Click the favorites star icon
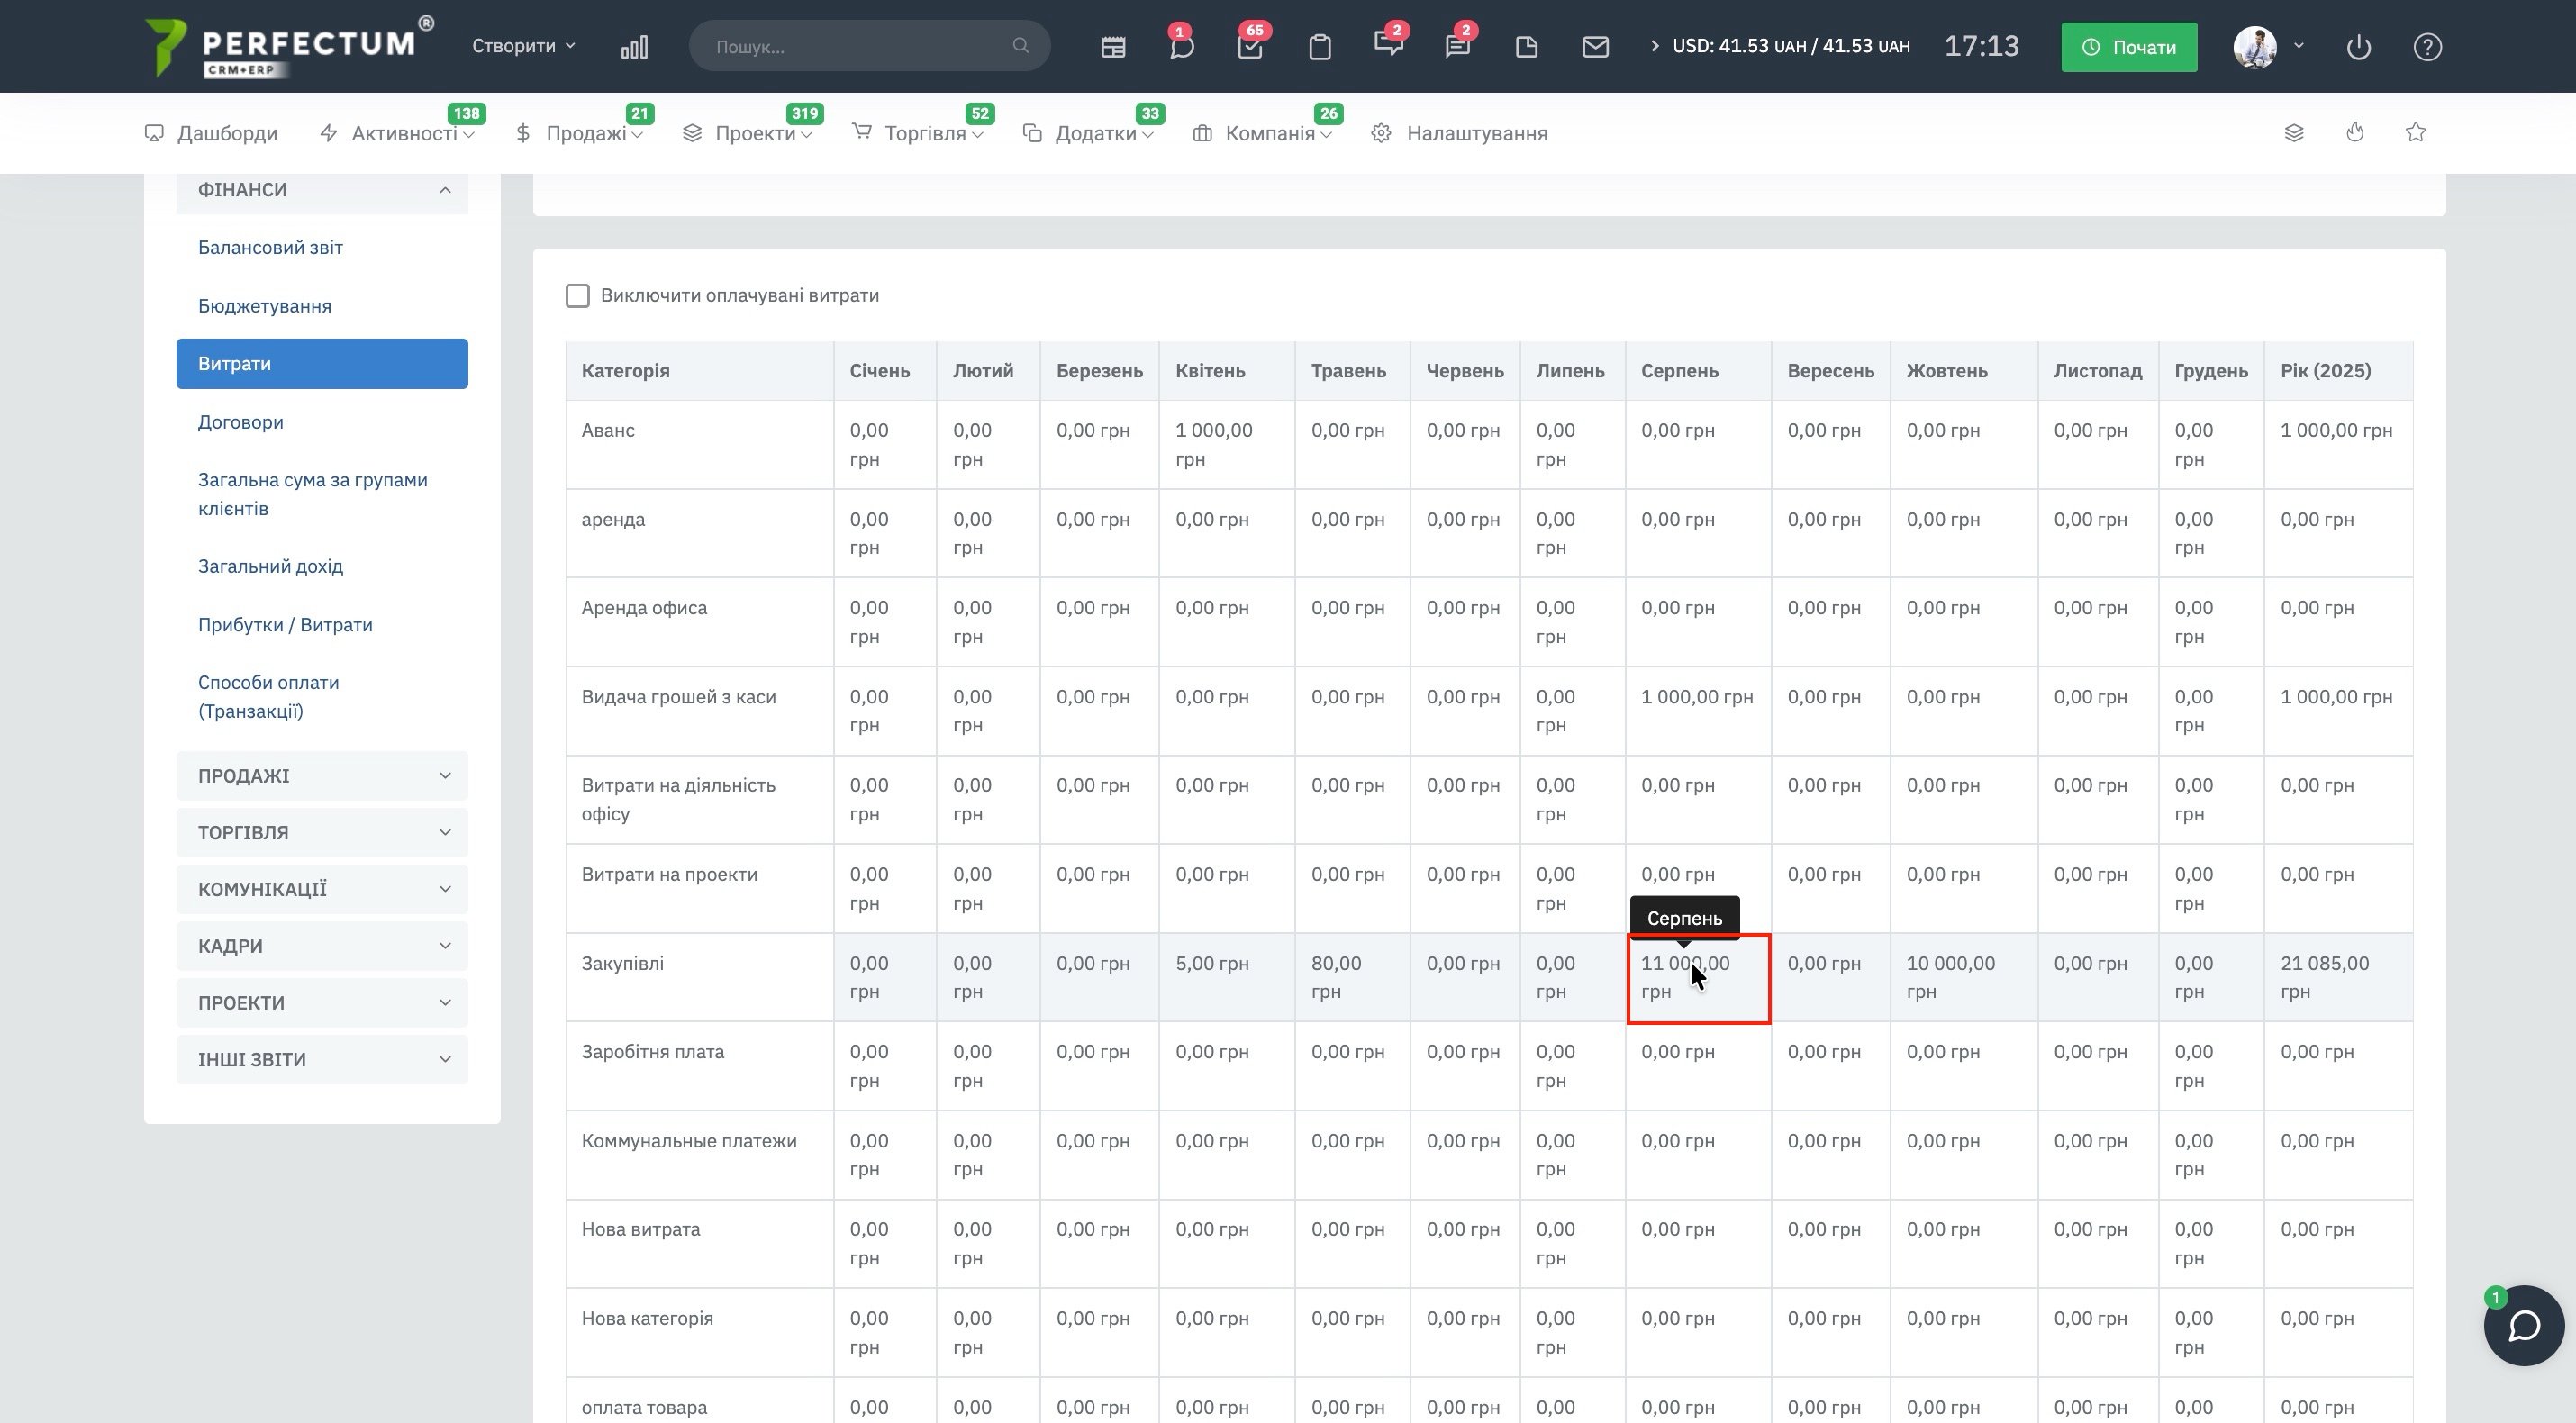This screenshot has width=2576, height=1423. pos(2415,133)
